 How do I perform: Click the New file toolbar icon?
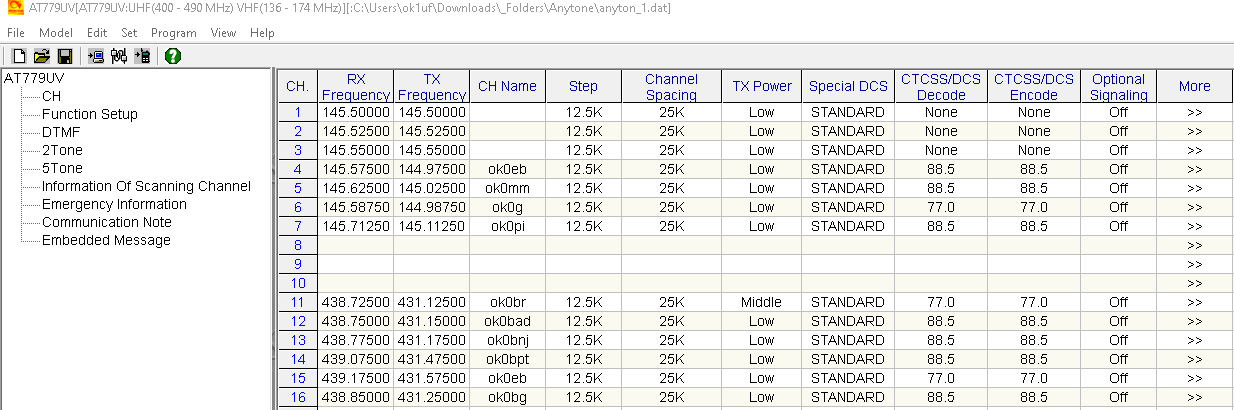(20, 56)
